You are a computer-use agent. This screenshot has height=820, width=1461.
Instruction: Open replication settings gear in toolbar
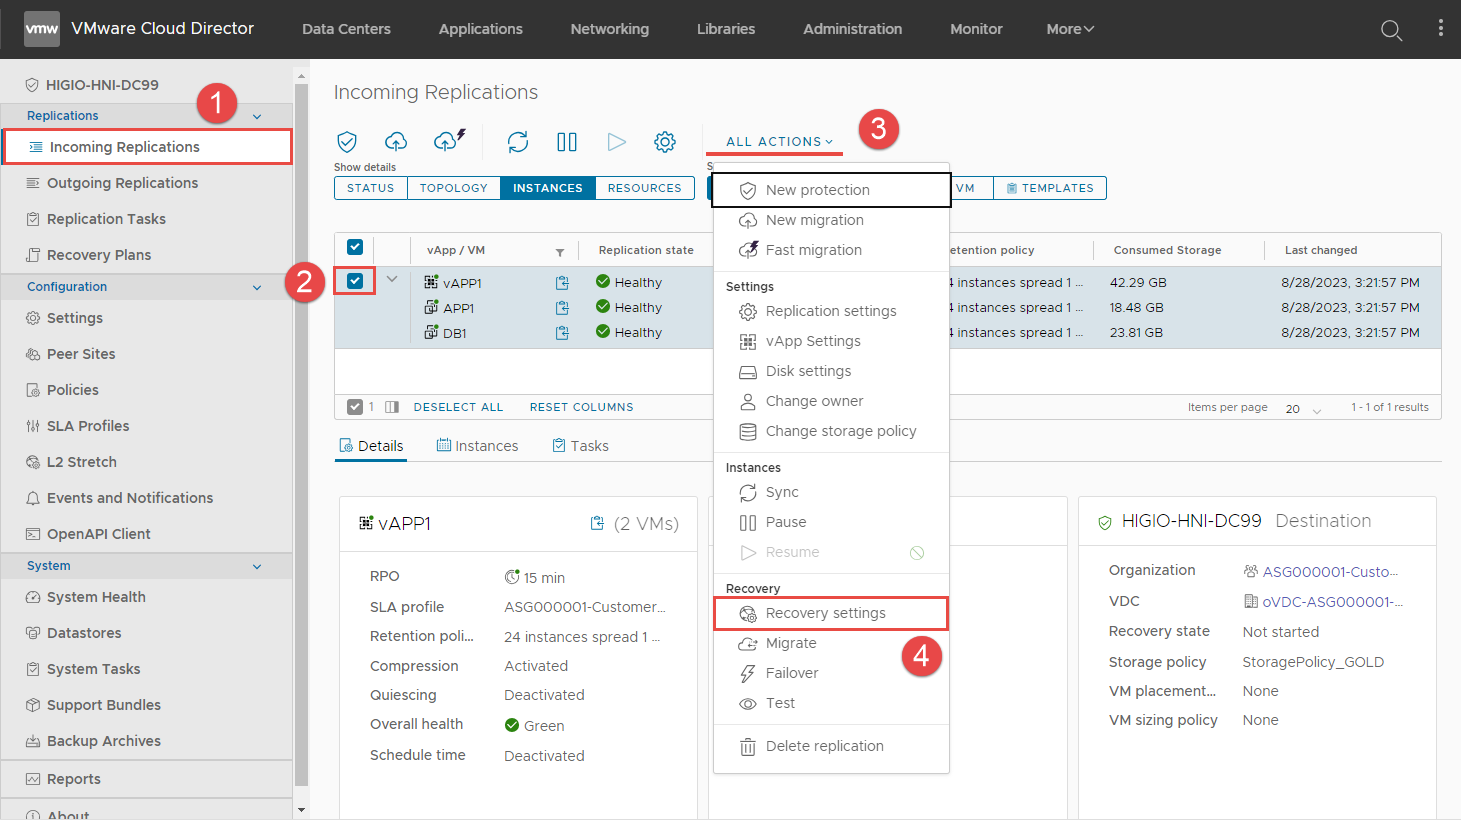665,142
